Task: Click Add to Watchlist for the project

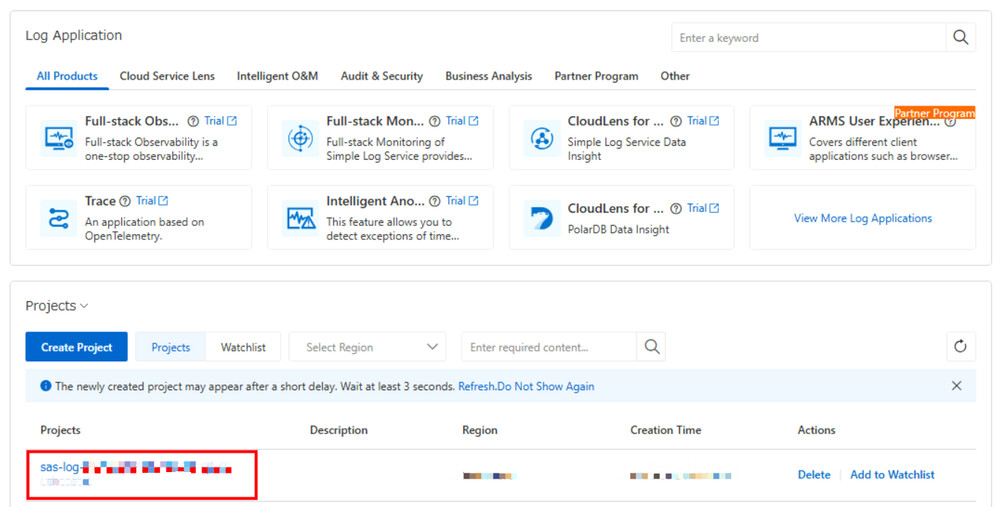Action: pyautogui.click(x=892, y=475)
